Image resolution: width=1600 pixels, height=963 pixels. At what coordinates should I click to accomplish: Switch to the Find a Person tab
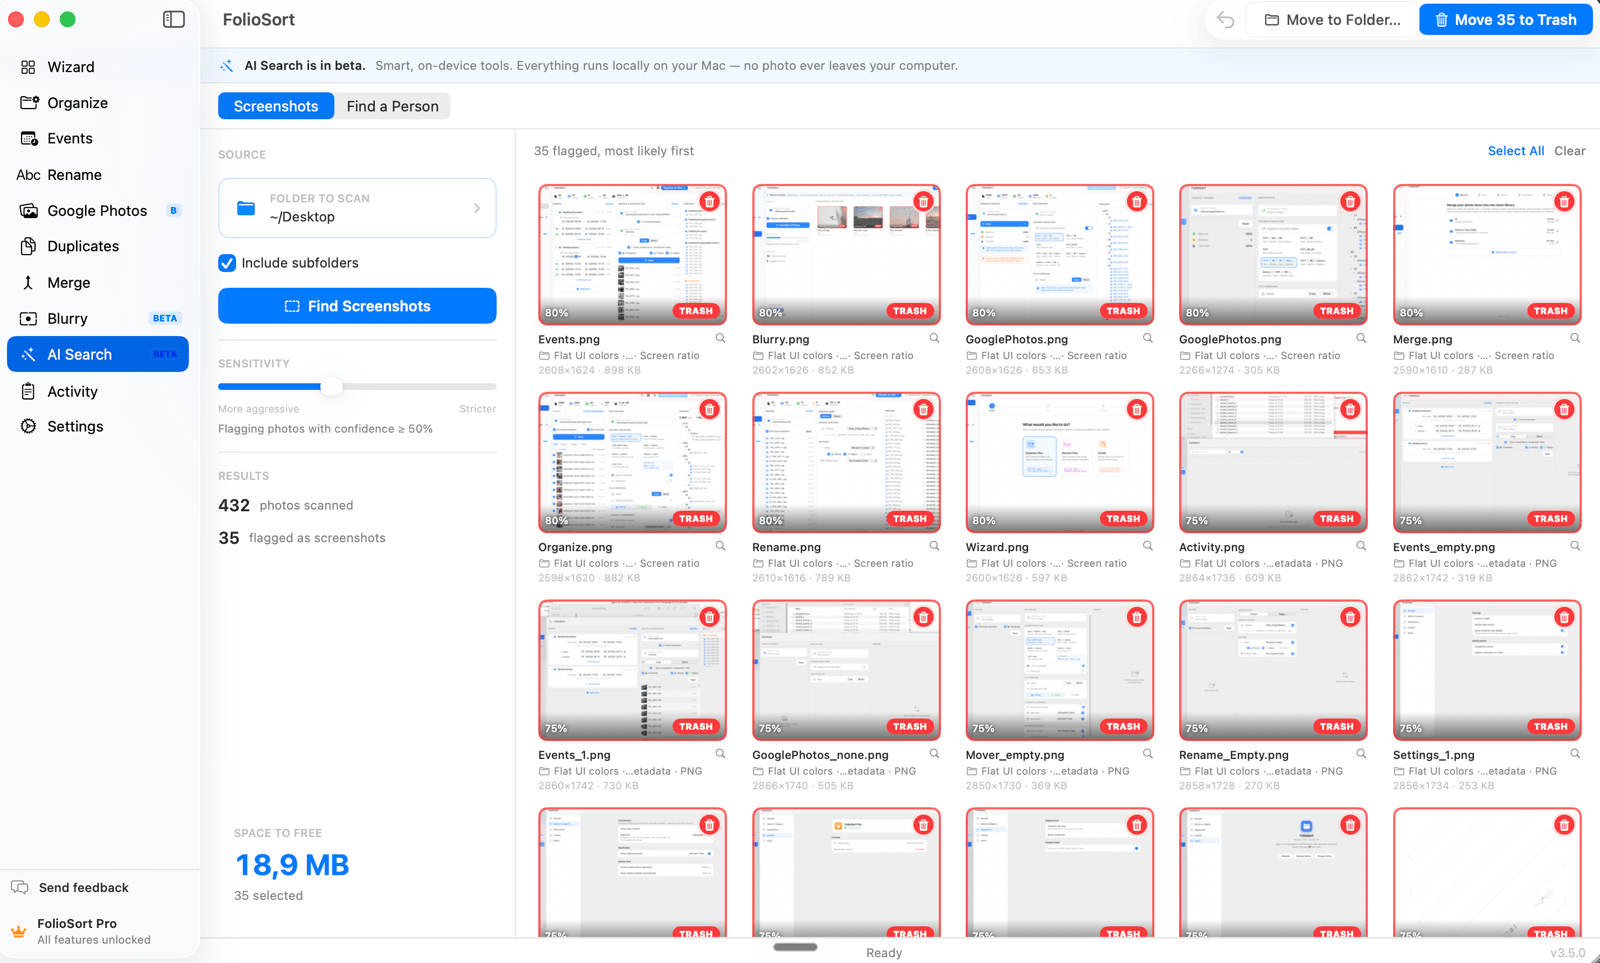click(x=392, y=106)
